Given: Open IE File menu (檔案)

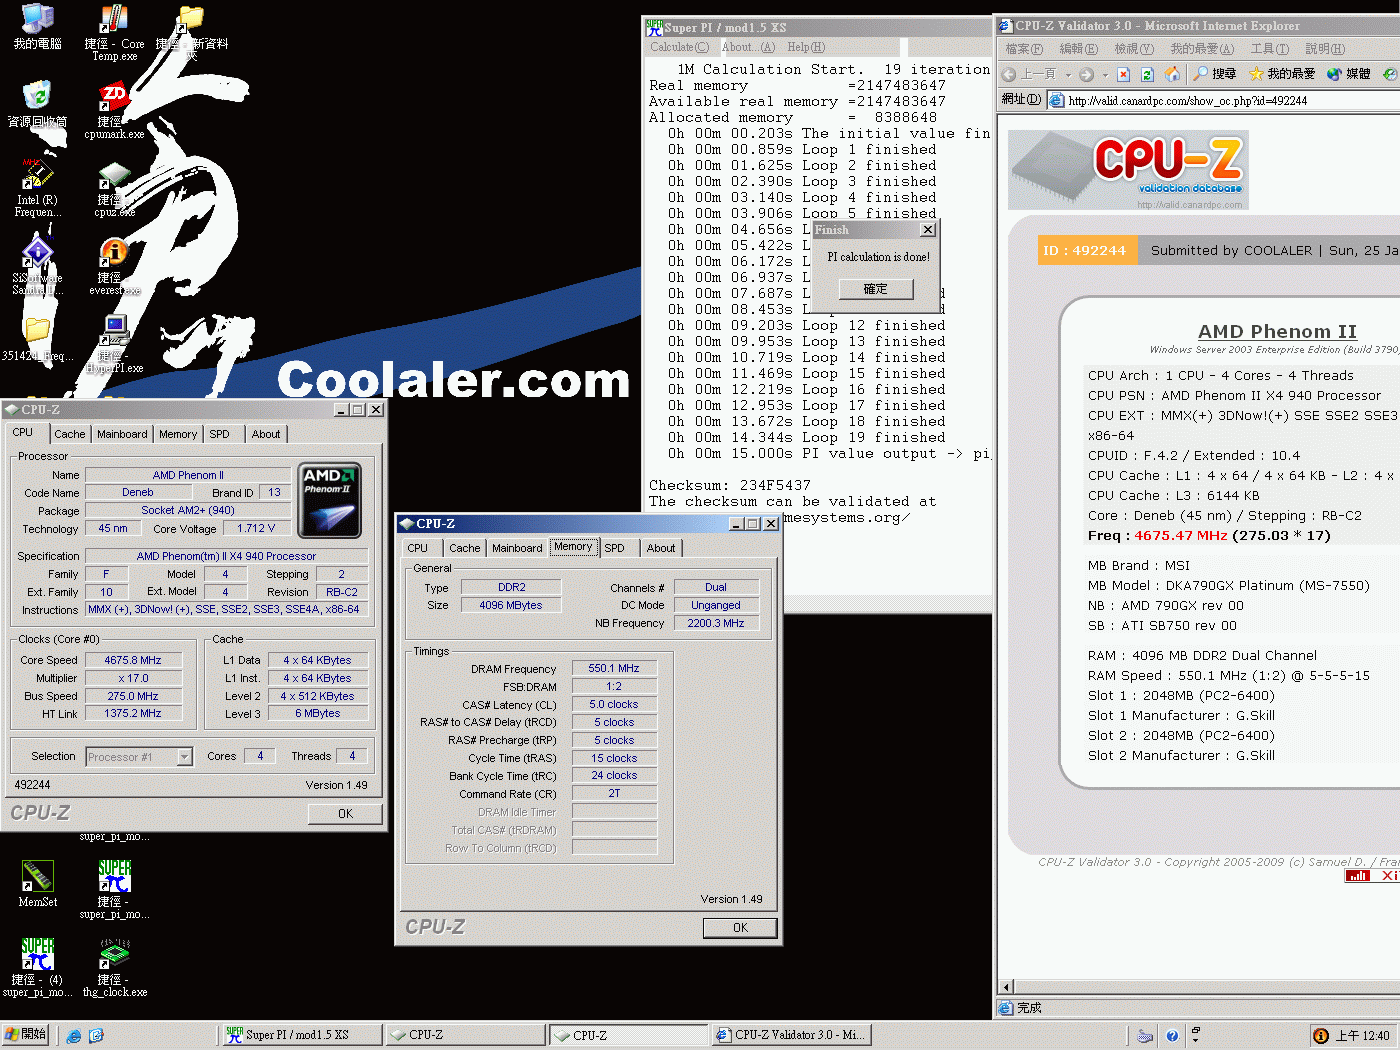Looking at the screenshot, I should (1024, 49).
